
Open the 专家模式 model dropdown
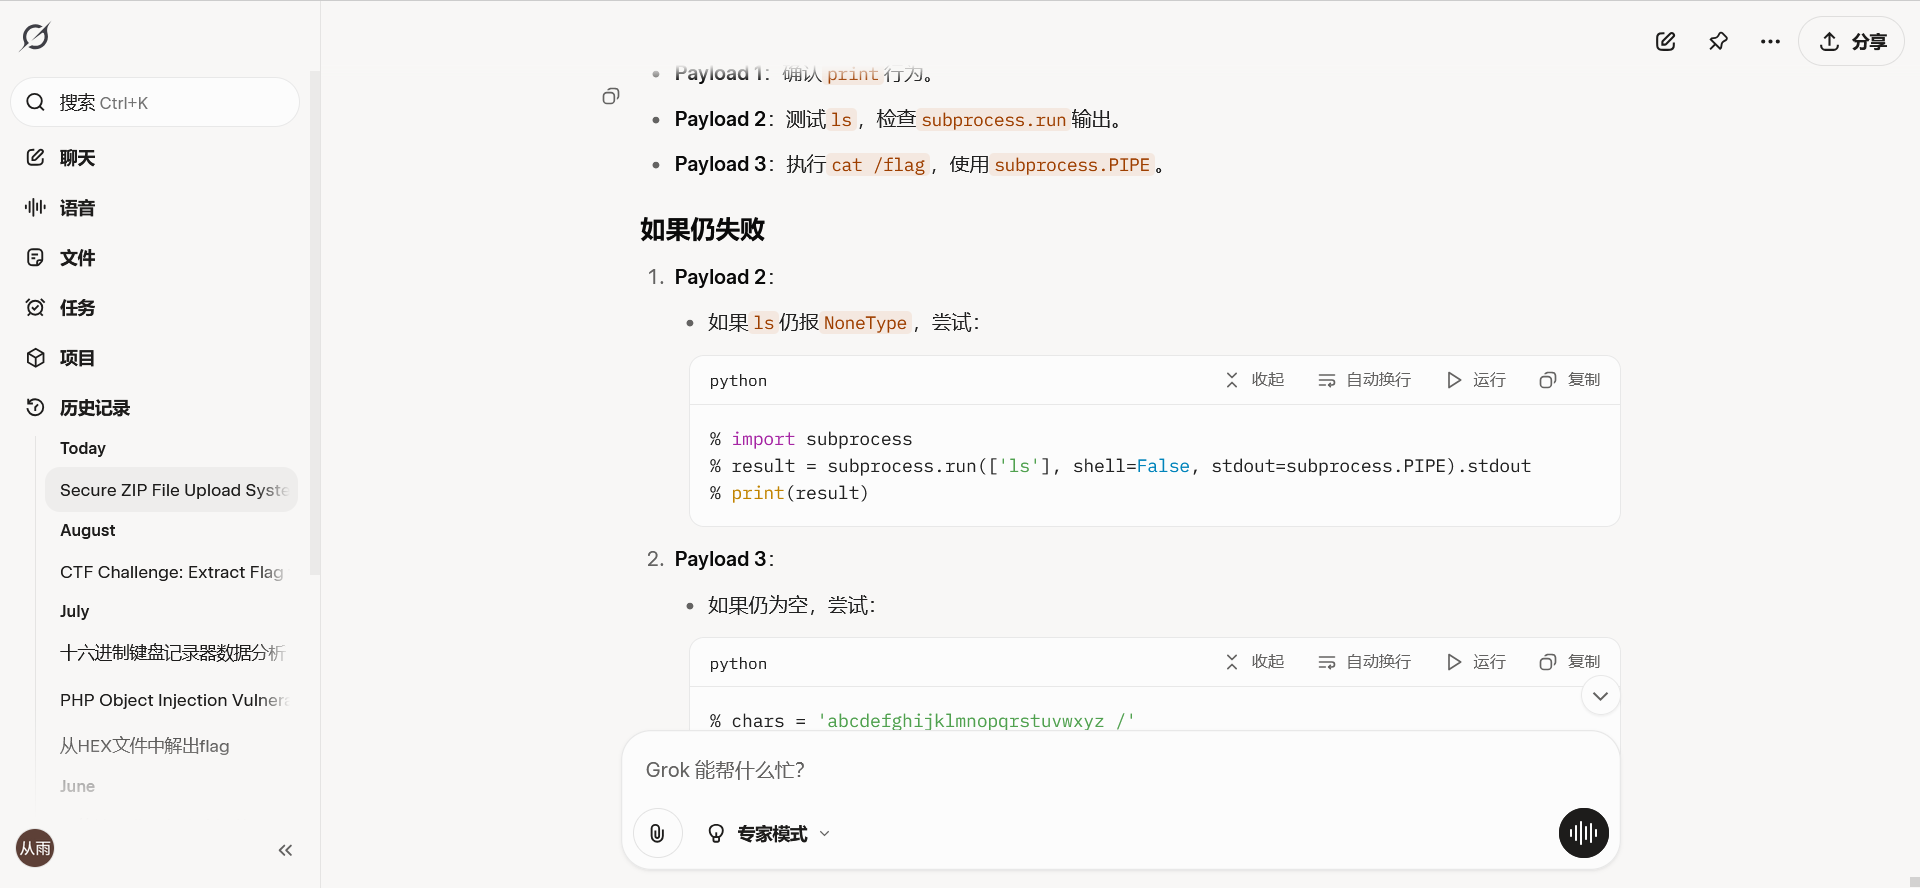point(770,834)
